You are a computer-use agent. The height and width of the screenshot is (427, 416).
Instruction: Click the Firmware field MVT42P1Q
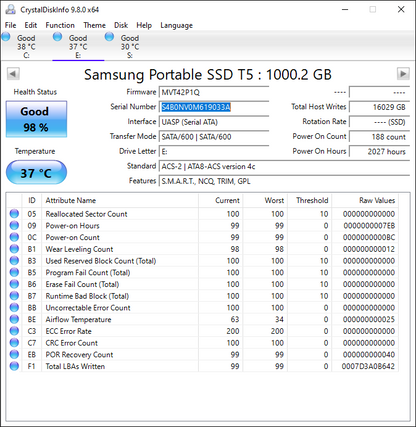click(214, 92)
